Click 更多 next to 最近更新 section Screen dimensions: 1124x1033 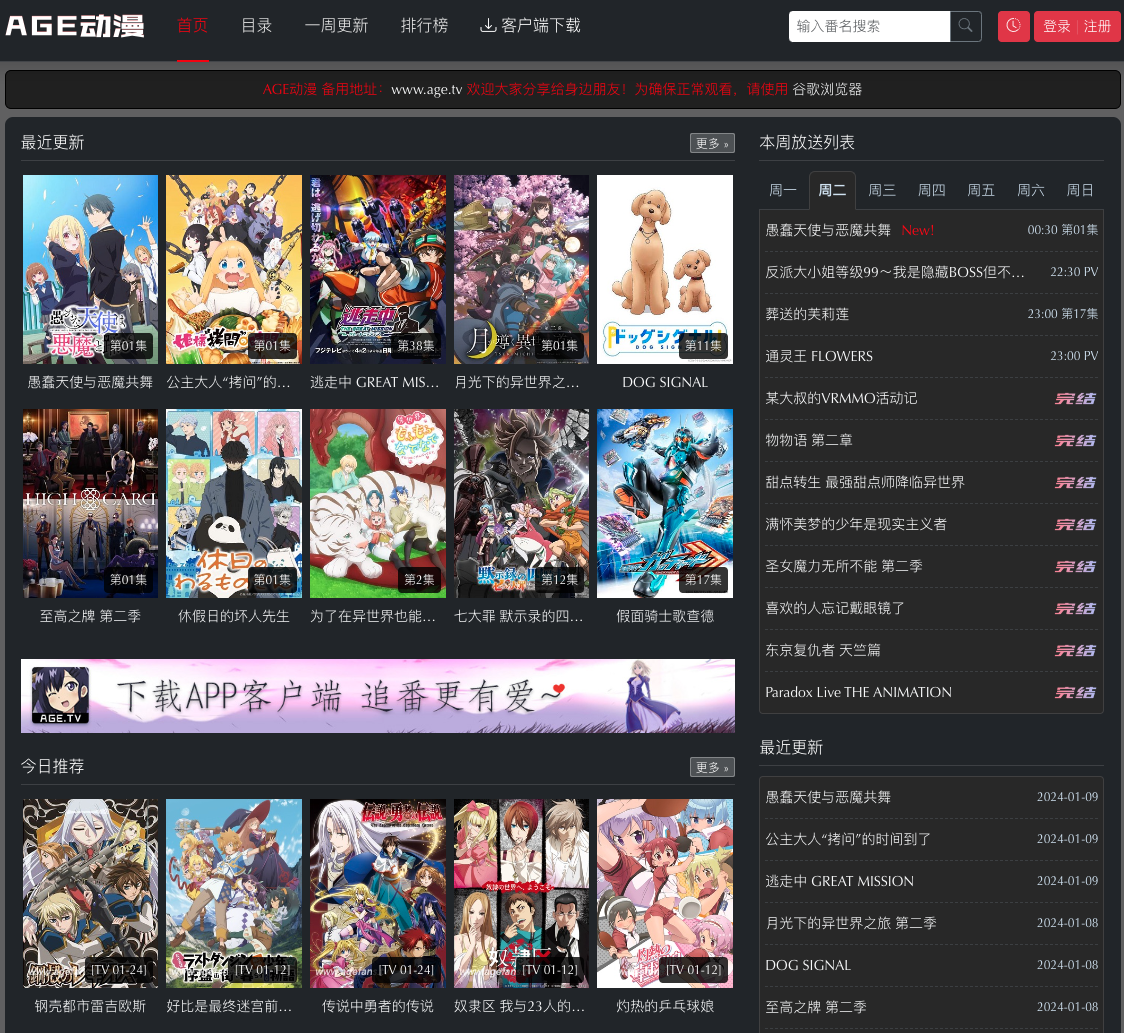point(711,143)
